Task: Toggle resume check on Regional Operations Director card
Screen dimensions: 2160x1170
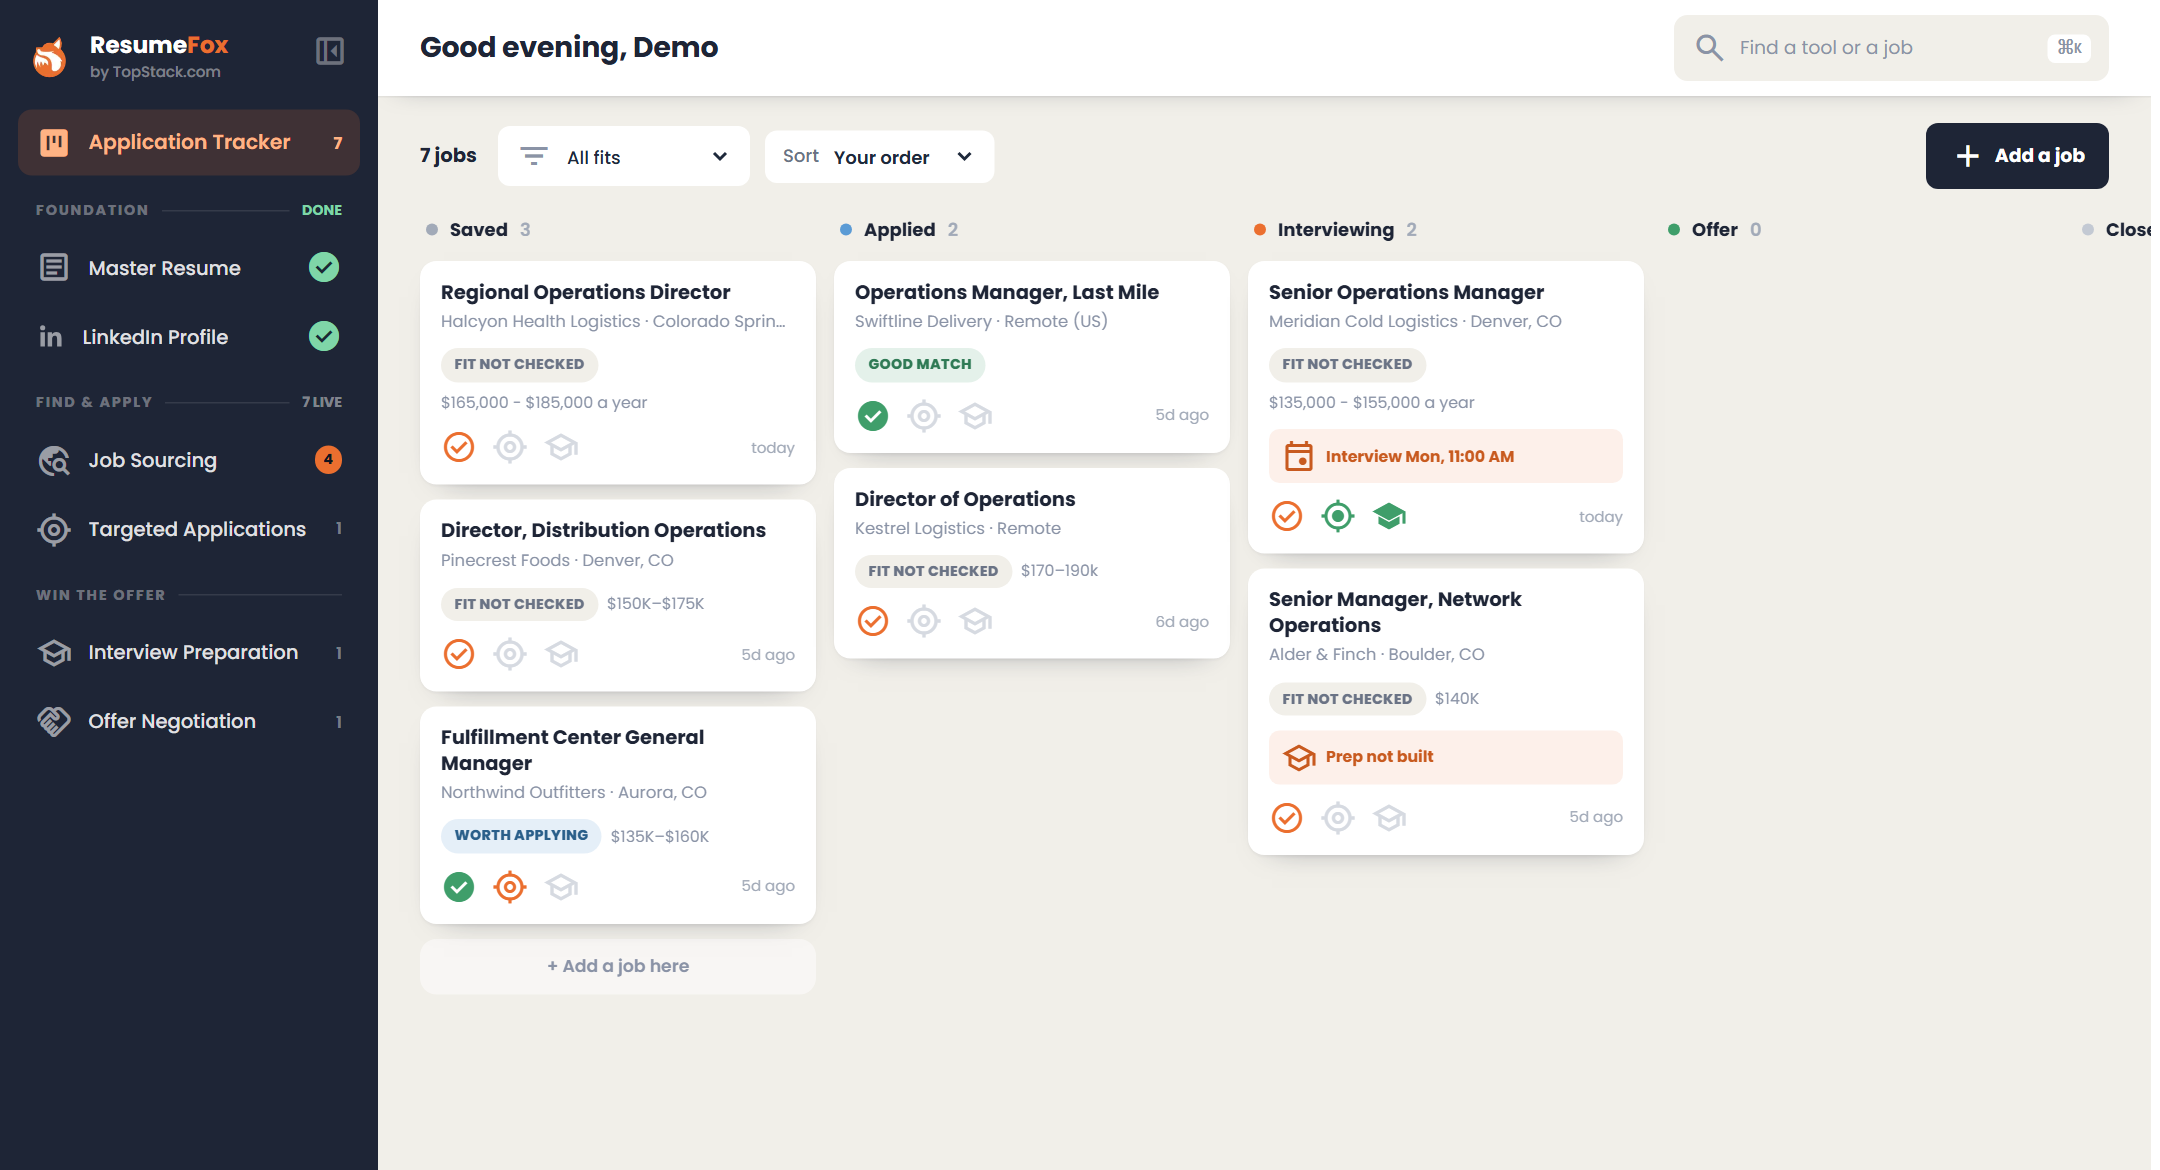Action: click(x=459, y=446)
